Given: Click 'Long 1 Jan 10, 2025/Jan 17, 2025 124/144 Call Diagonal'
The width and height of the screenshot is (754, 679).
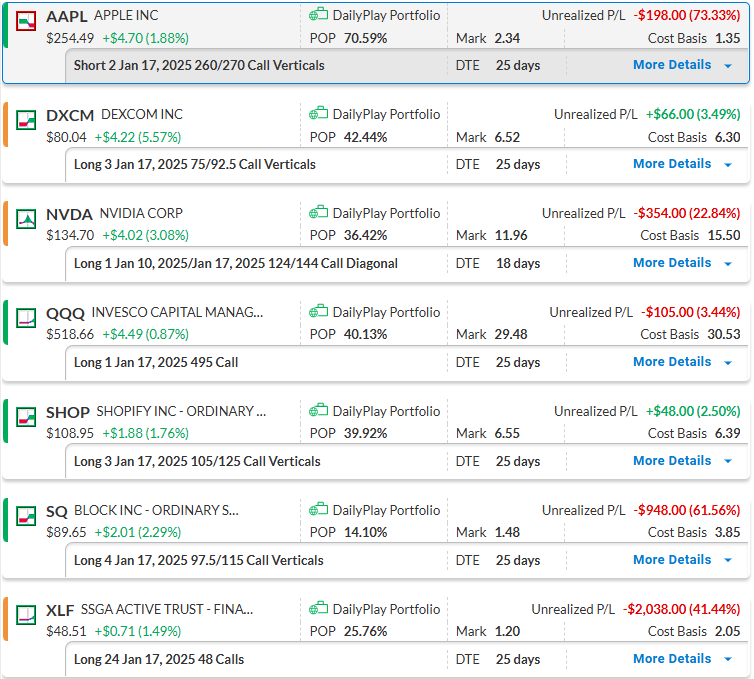Looking at the screenshot, I should 236,264.
